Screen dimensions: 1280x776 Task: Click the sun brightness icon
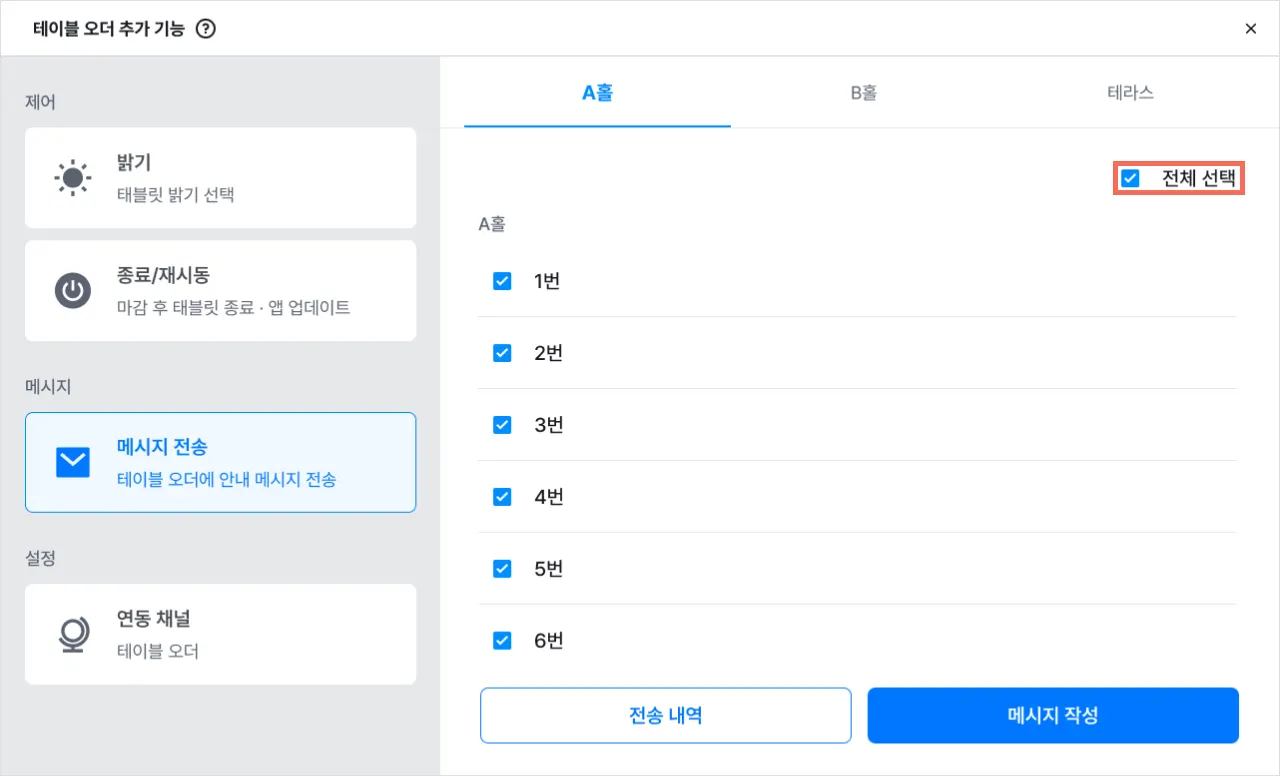[72, 178]
